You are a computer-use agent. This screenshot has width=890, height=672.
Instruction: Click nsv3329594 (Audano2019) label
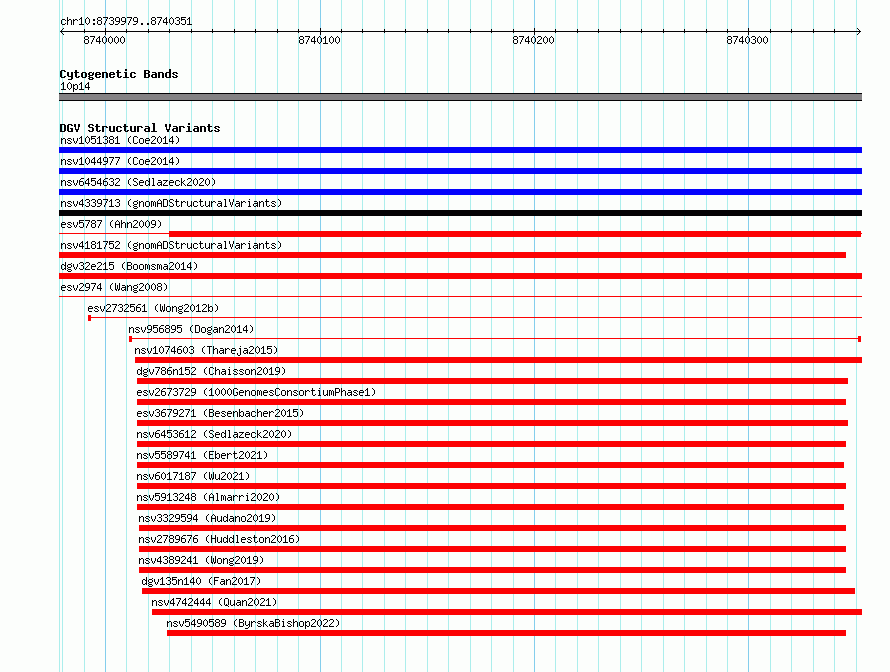(x=207, y=518)
